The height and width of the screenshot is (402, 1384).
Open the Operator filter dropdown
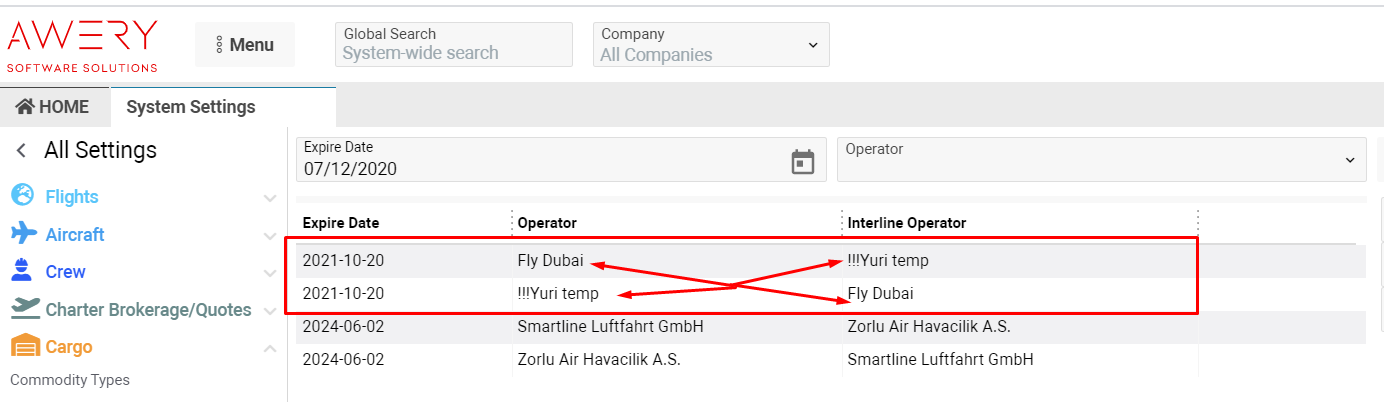click(1101, 160)
